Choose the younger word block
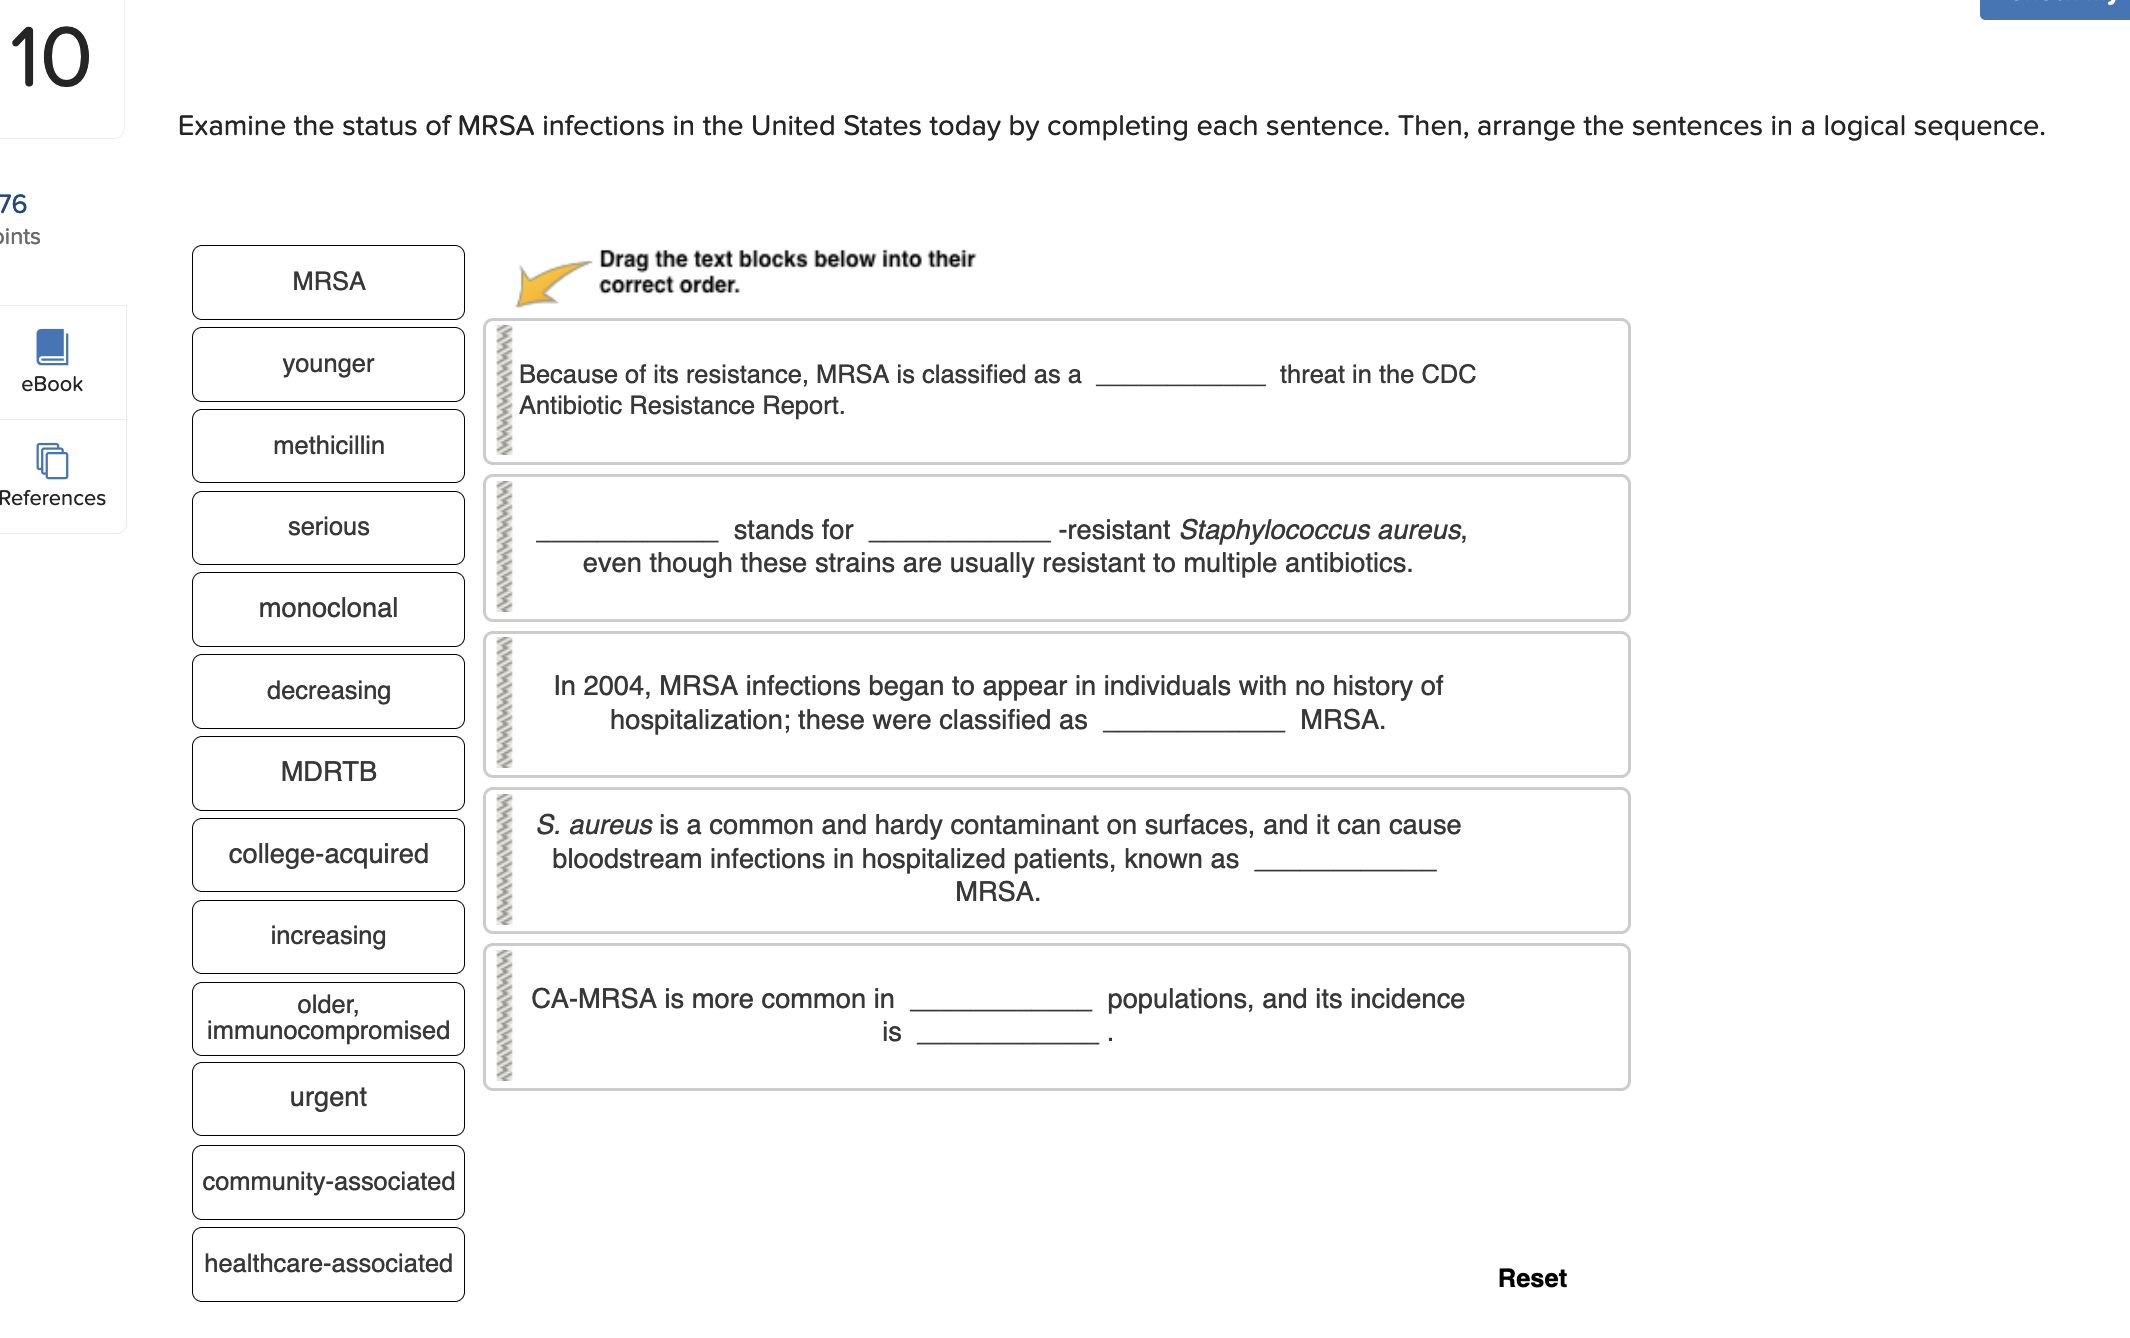Image resolution: width=2130 pixels, height=1338 pixels. (328, 364)
